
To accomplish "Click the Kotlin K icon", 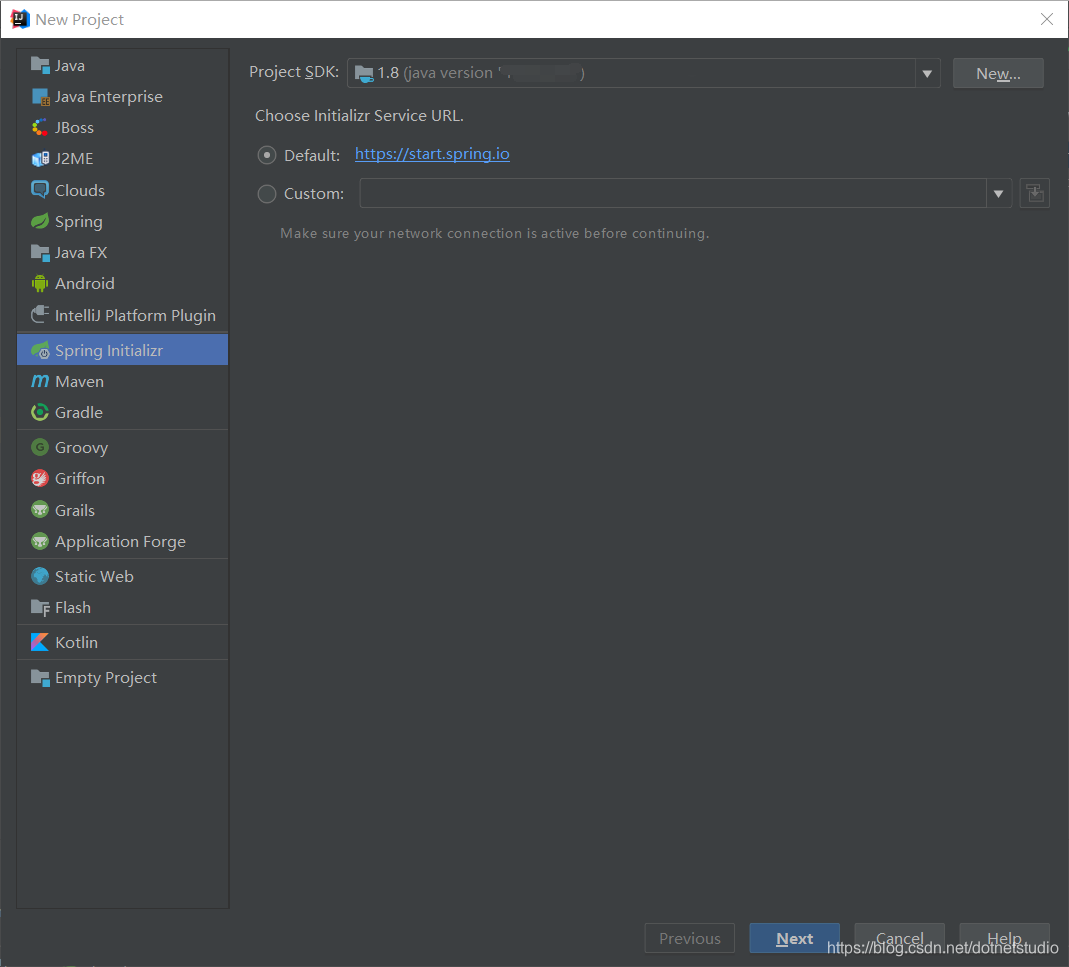I will 40,642.
